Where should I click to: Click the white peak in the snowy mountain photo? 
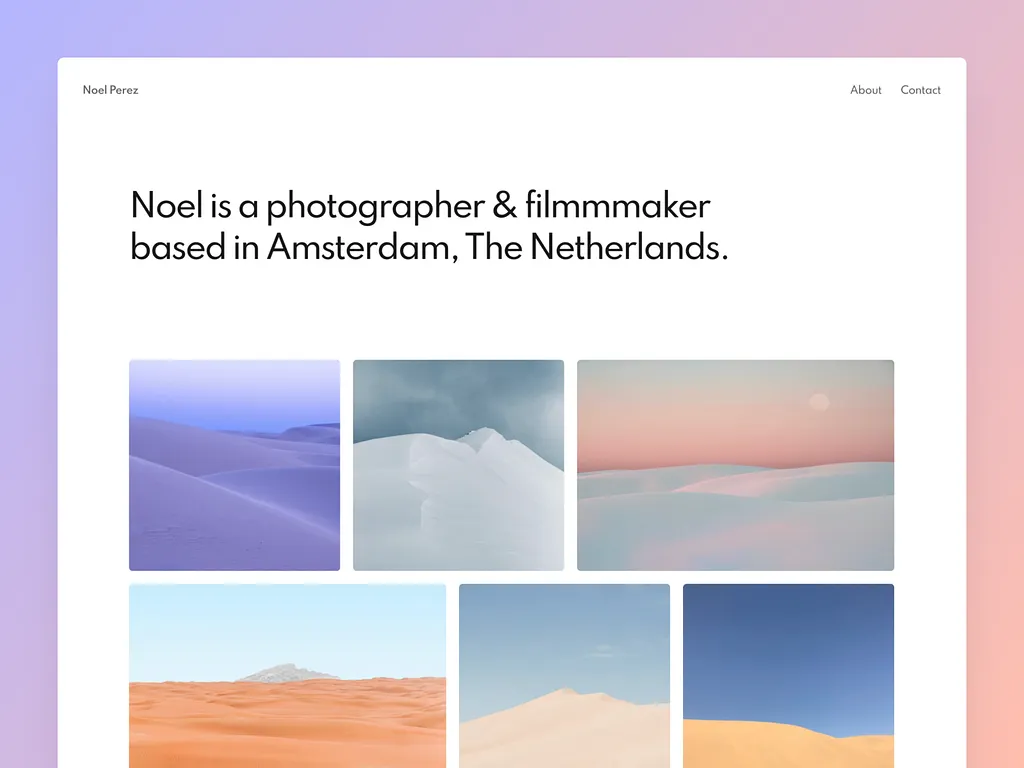coord(485,434)
